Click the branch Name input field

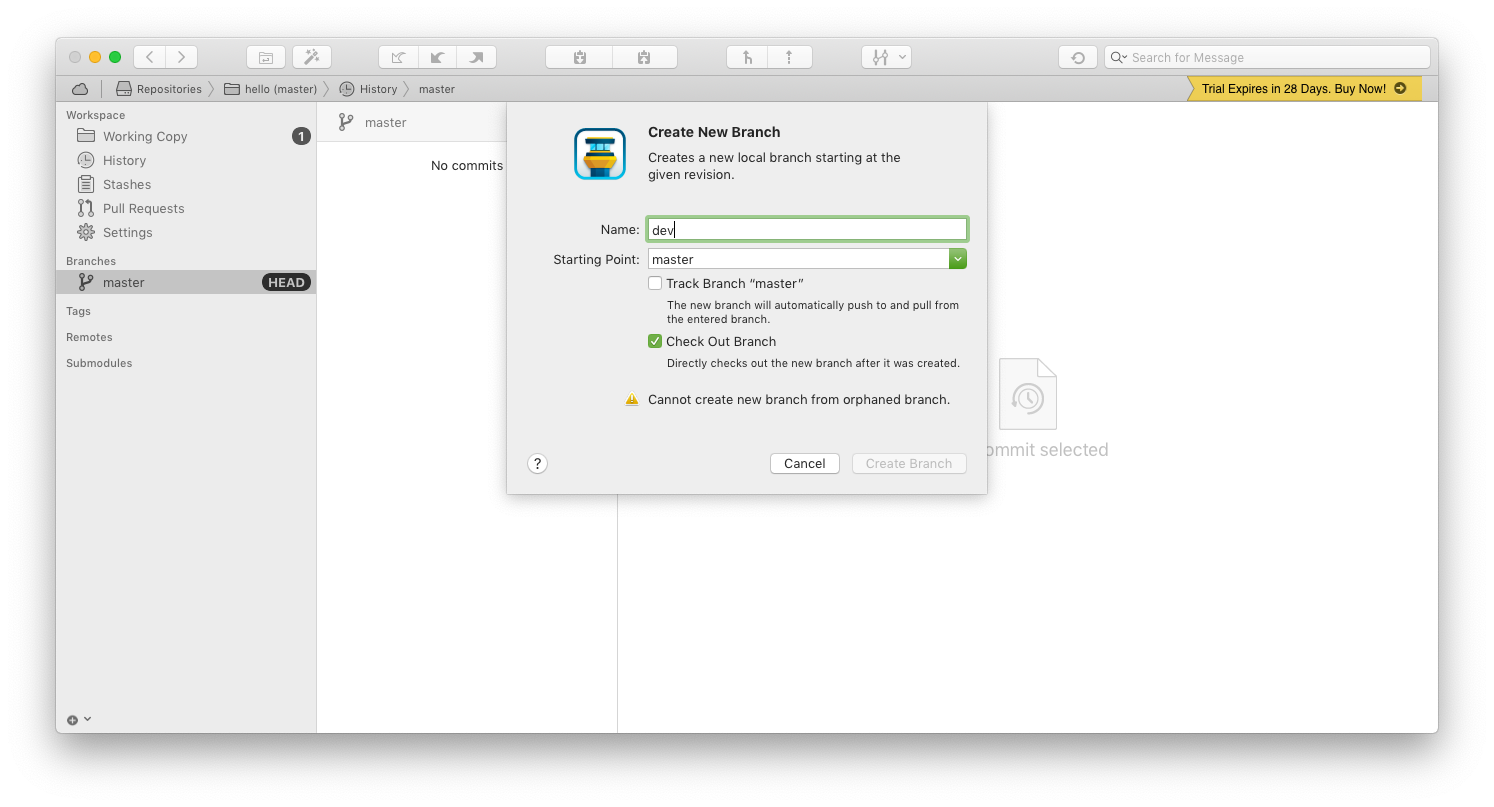click(807, 229)
